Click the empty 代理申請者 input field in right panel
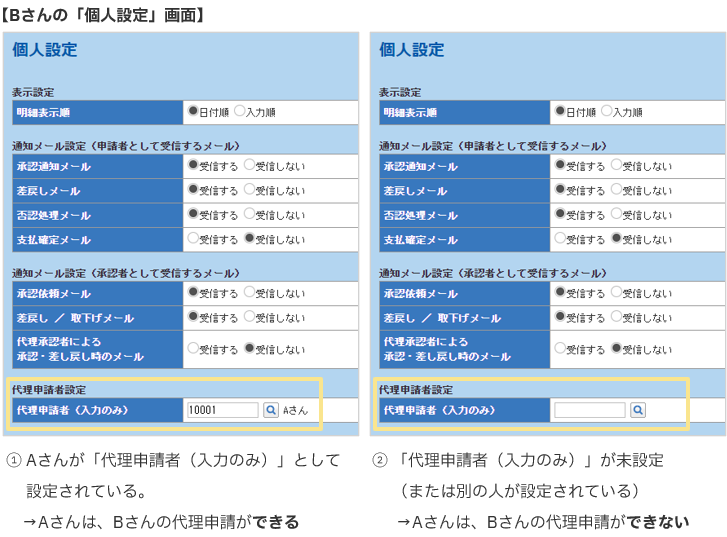 coord(589,410)
